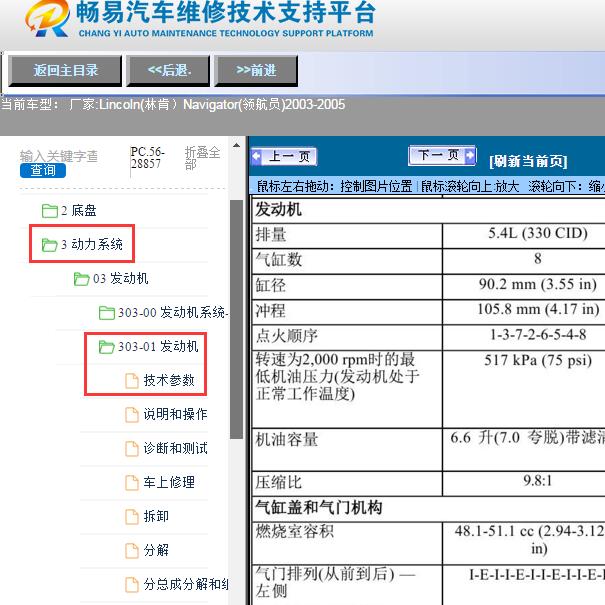Click firing order 1-3-7-2-6-5-4-8 value
The image size is (605, 605).
coord(538,335)
